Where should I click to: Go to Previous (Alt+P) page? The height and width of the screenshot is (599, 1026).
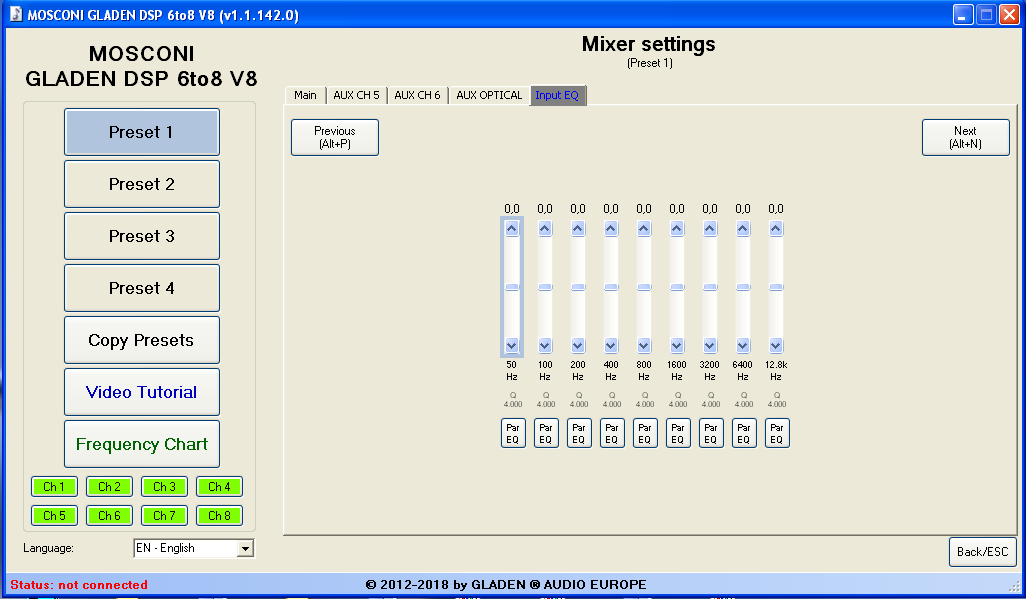335,137
